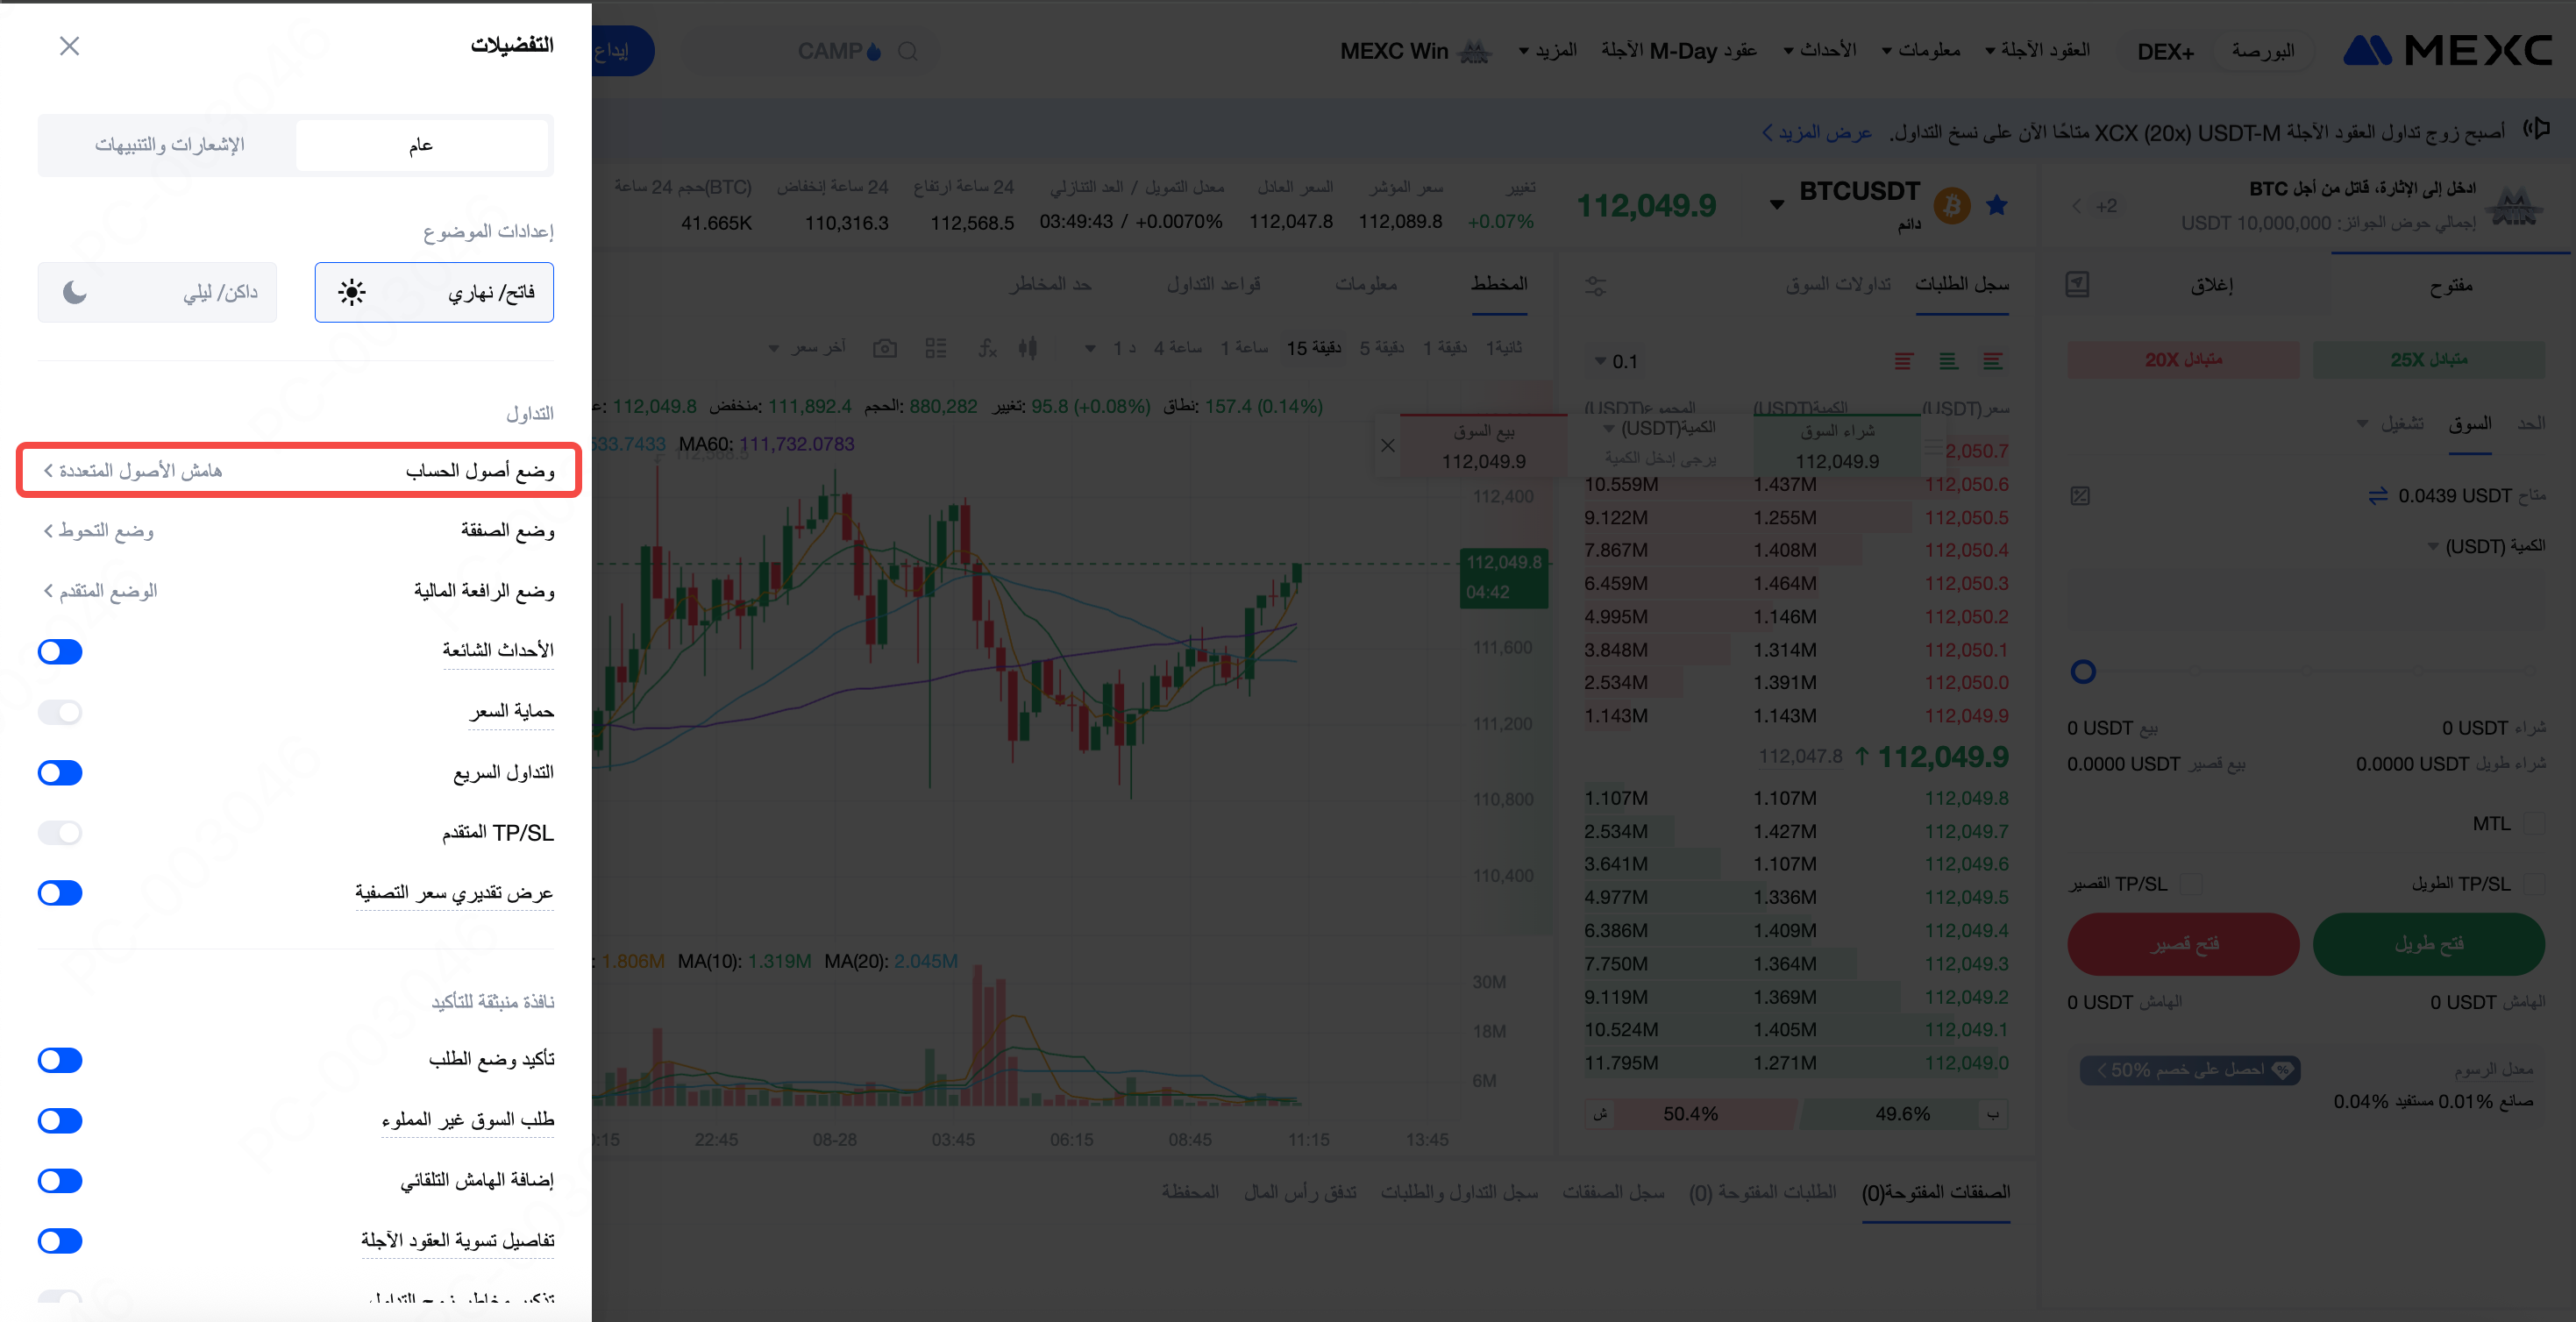Toggle حماية السعر price protection switch
The image size is (2576, 1322).
point(60,712)
